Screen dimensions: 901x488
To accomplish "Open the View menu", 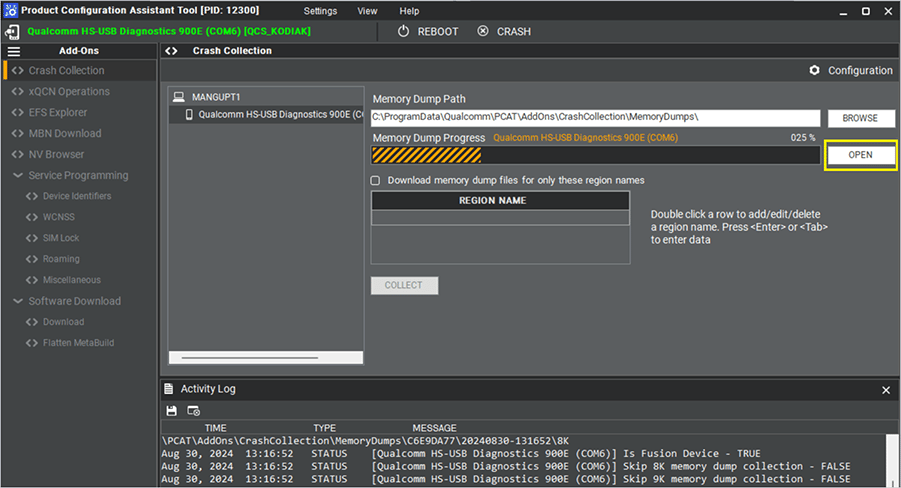I will pos(367,11).
